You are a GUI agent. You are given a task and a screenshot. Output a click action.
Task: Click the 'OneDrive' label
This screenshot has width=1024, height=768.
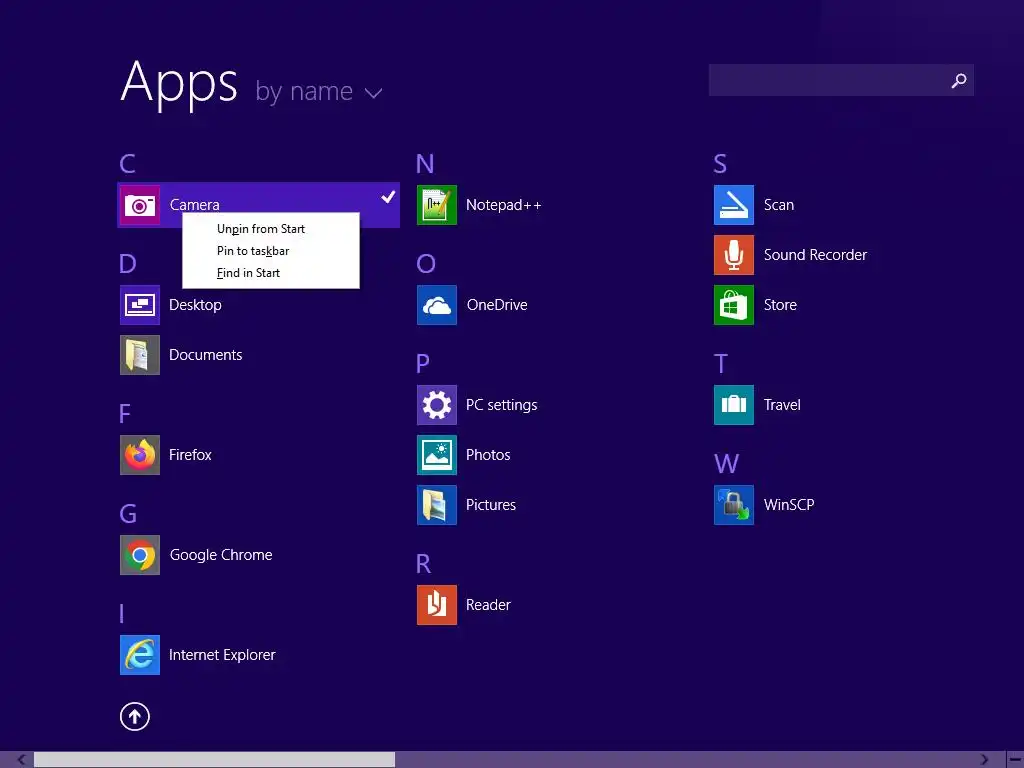[x=497, y=305]
